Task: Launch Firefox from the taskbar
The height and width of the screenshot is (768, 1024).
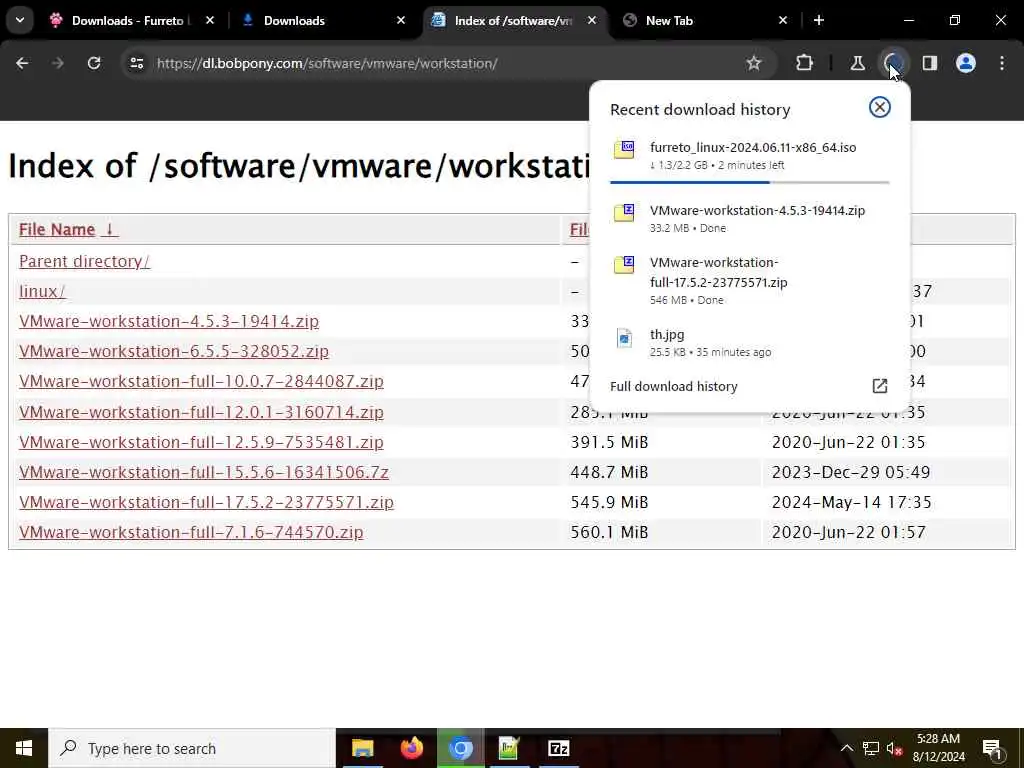Action: pyautogui.click(x=411, y=748)
